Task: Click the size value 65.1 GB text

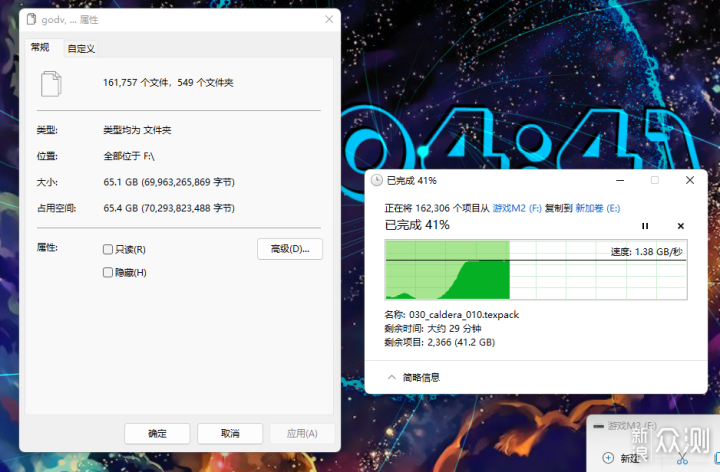Action: (x=169, y=182)
